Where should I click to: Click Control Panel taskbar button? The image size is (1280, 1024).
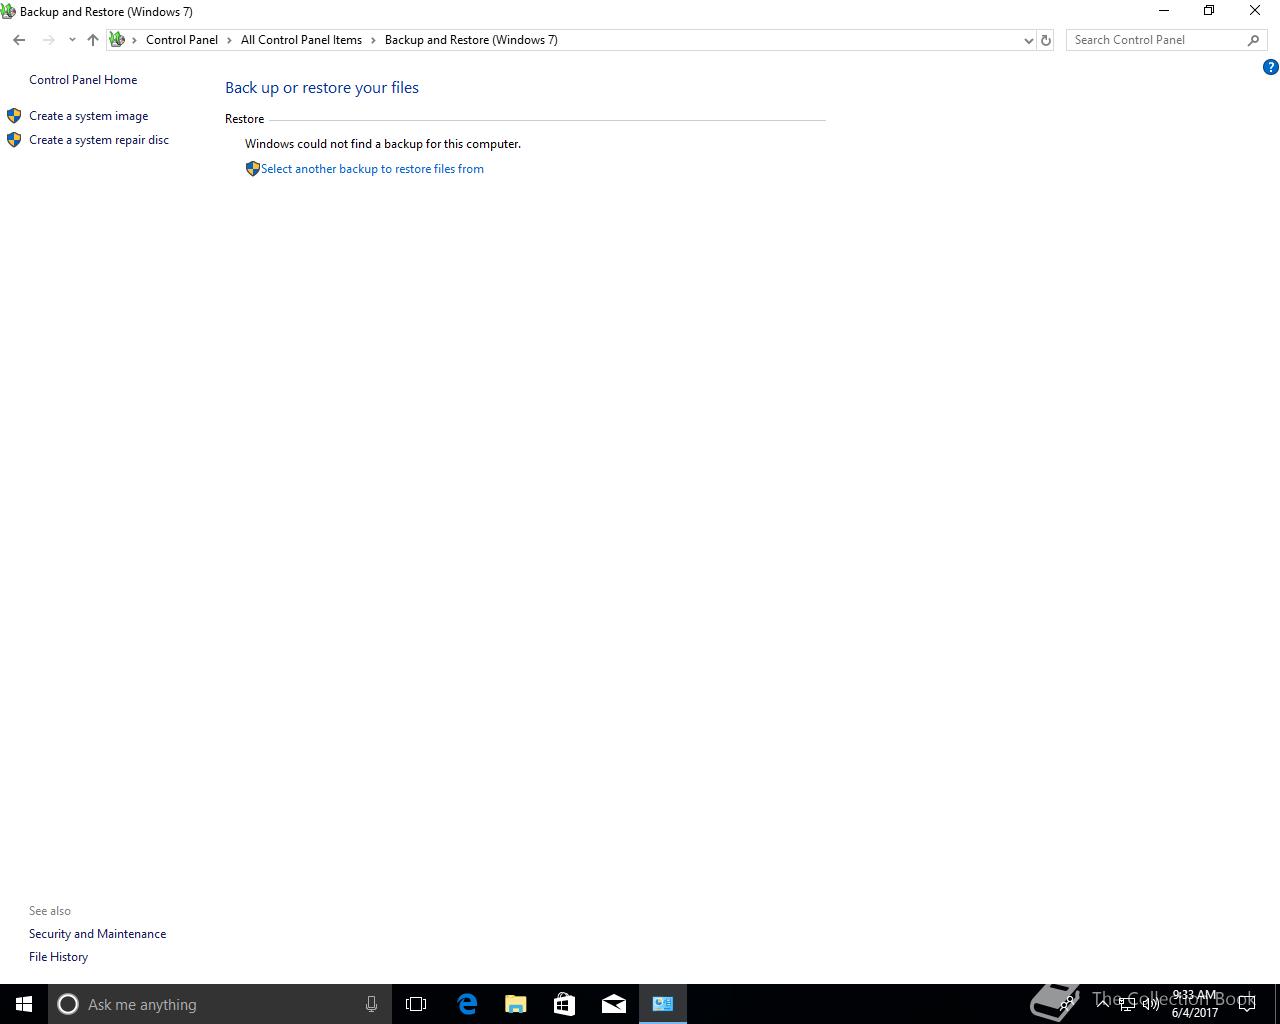663,1004
